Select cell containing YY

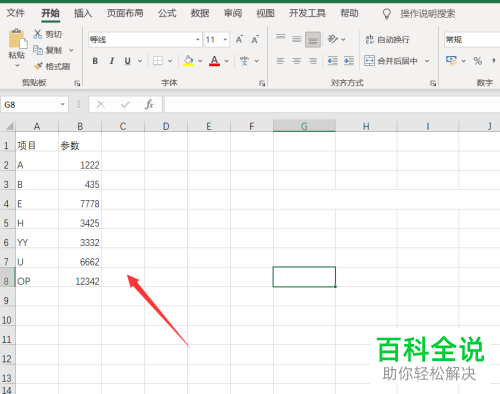click(37, 239)
